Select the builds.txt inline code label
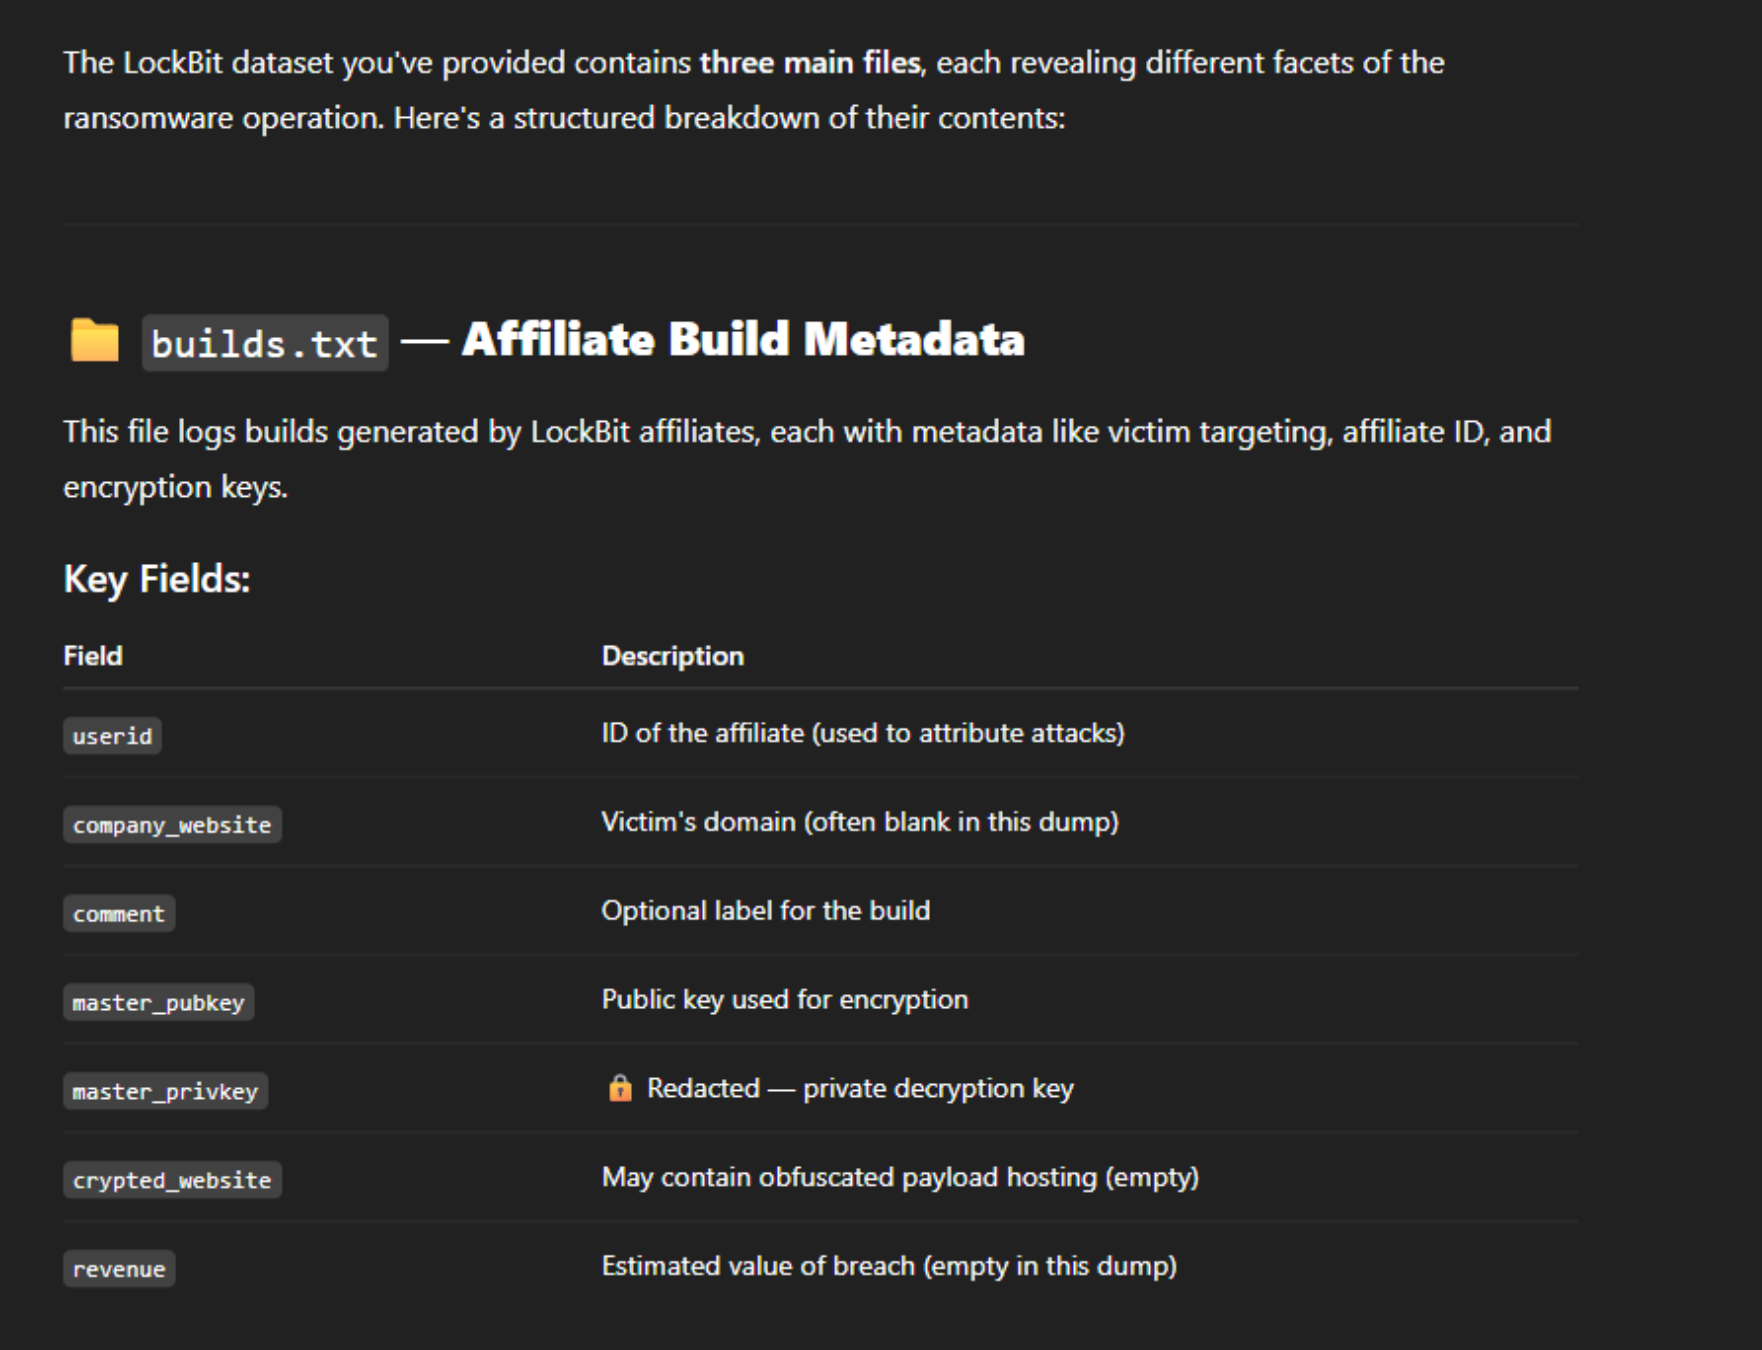 click(x=265, y=344)
